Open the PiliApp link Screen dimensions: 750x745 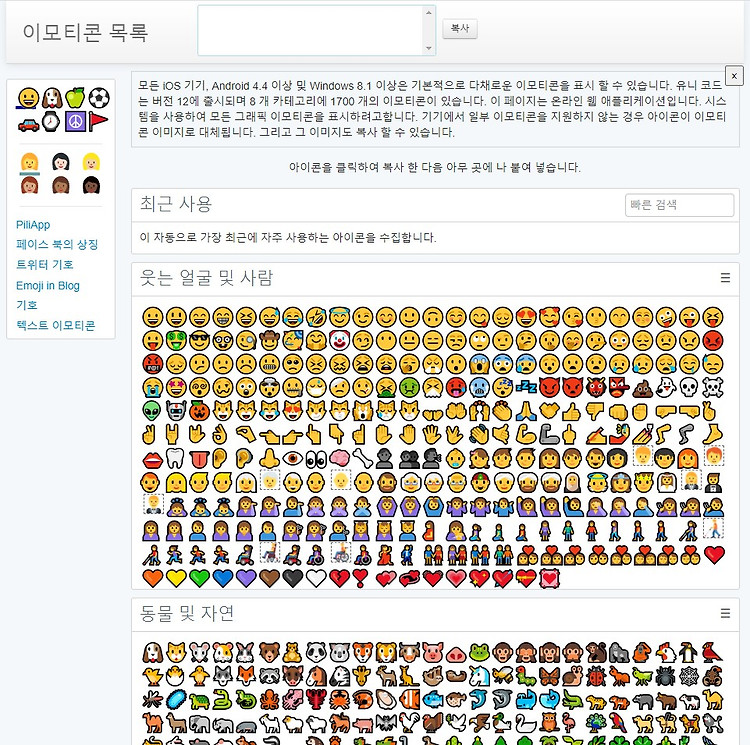click(33, 225)
